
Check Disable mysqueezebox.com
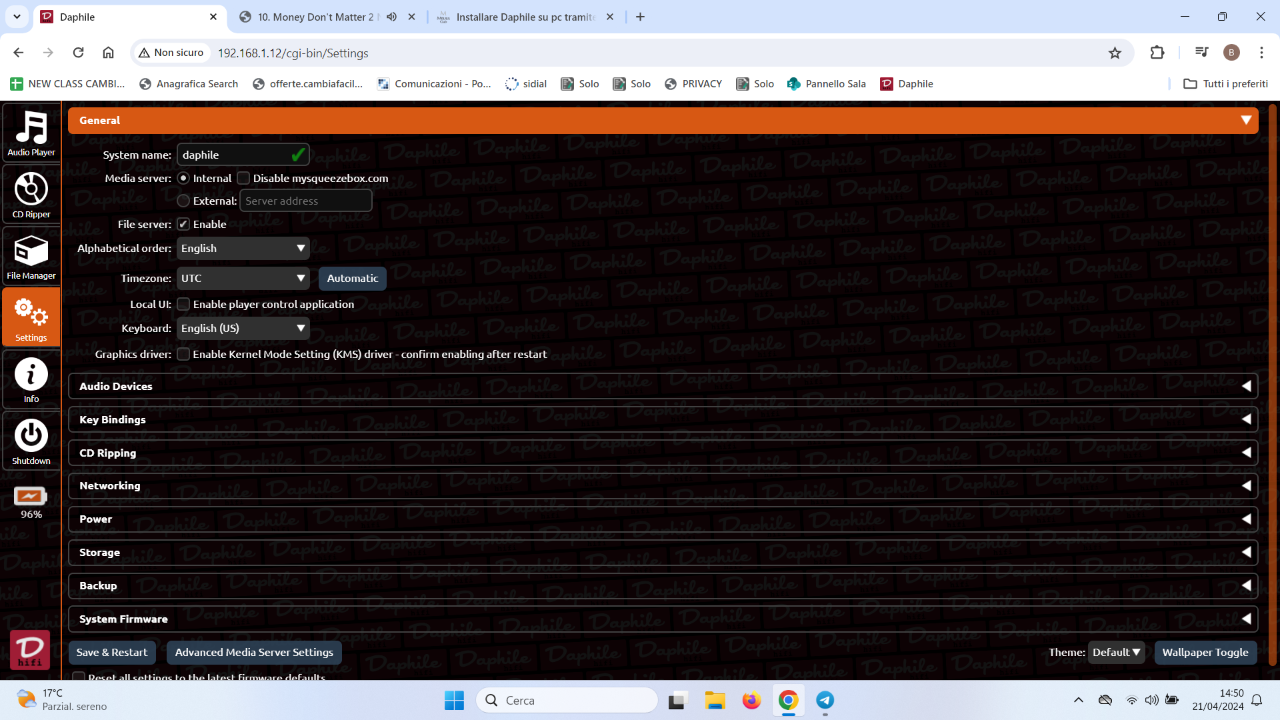(243, 178)
